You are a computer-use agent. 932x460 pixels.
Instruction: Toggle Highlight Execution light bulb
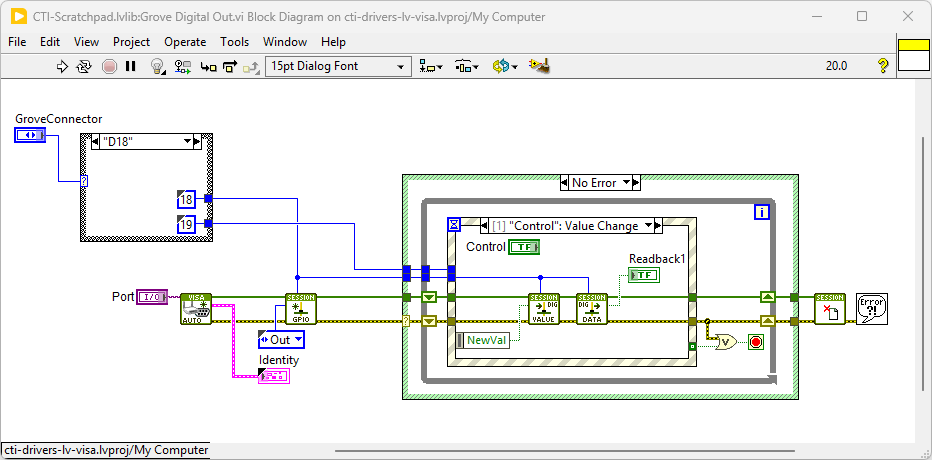point(157,66)
